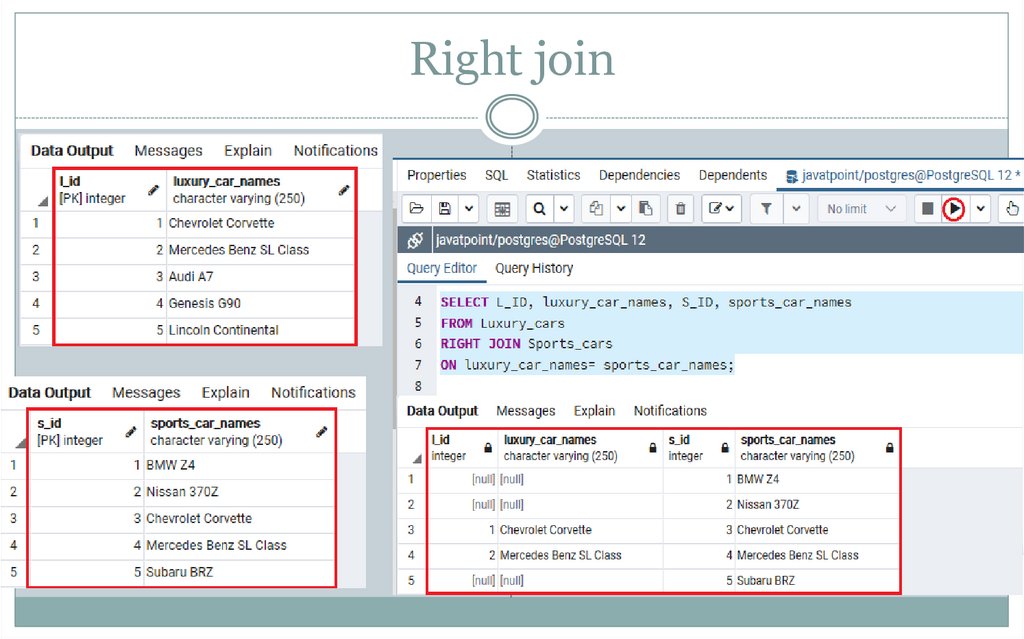Expand the Execute options dropdown arrow
The width and height of the screenshot is (1024, 639).
click(x=981, y=209)
